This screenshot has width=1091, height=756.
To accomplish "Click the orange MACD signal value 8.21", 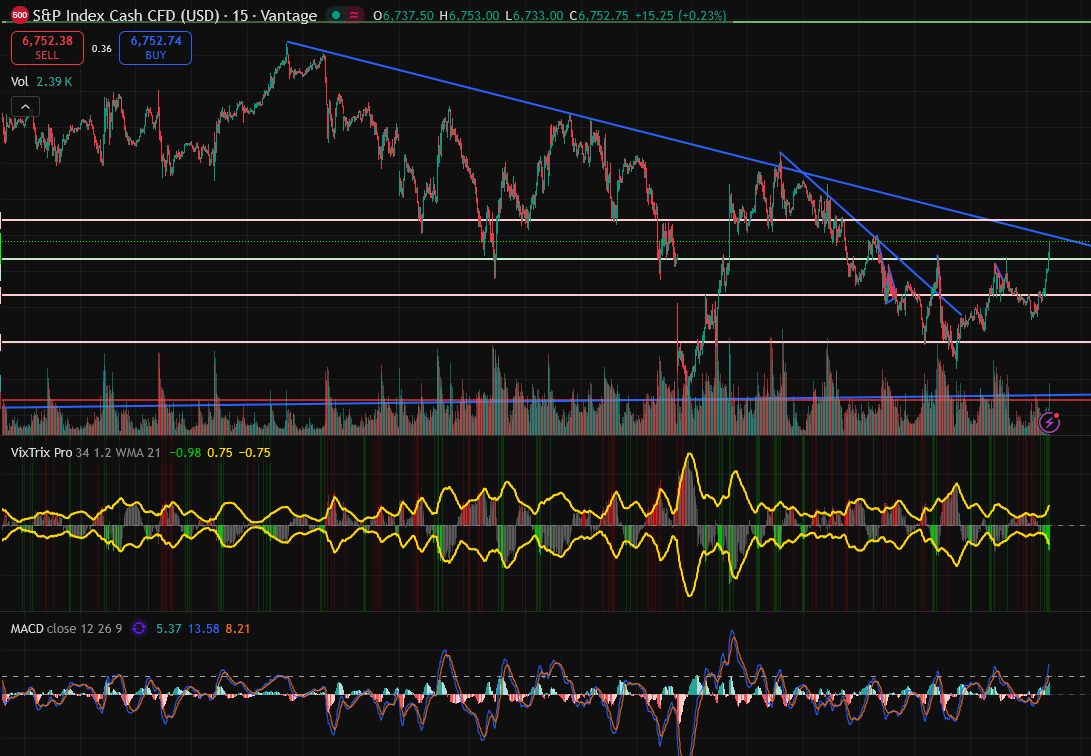I will 238,629.
